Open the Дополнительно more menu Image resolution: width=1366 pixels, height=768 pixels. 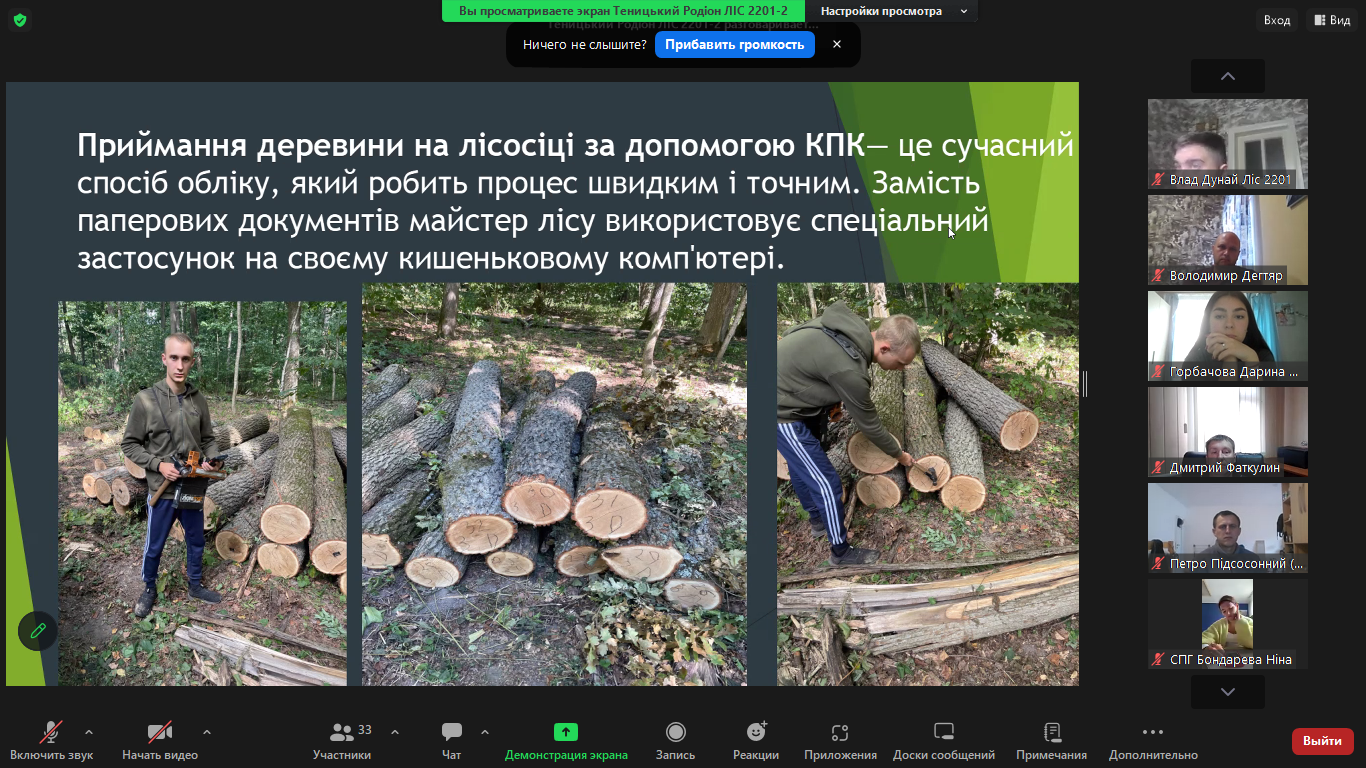pyautogui.click(x=1153, y=740)
